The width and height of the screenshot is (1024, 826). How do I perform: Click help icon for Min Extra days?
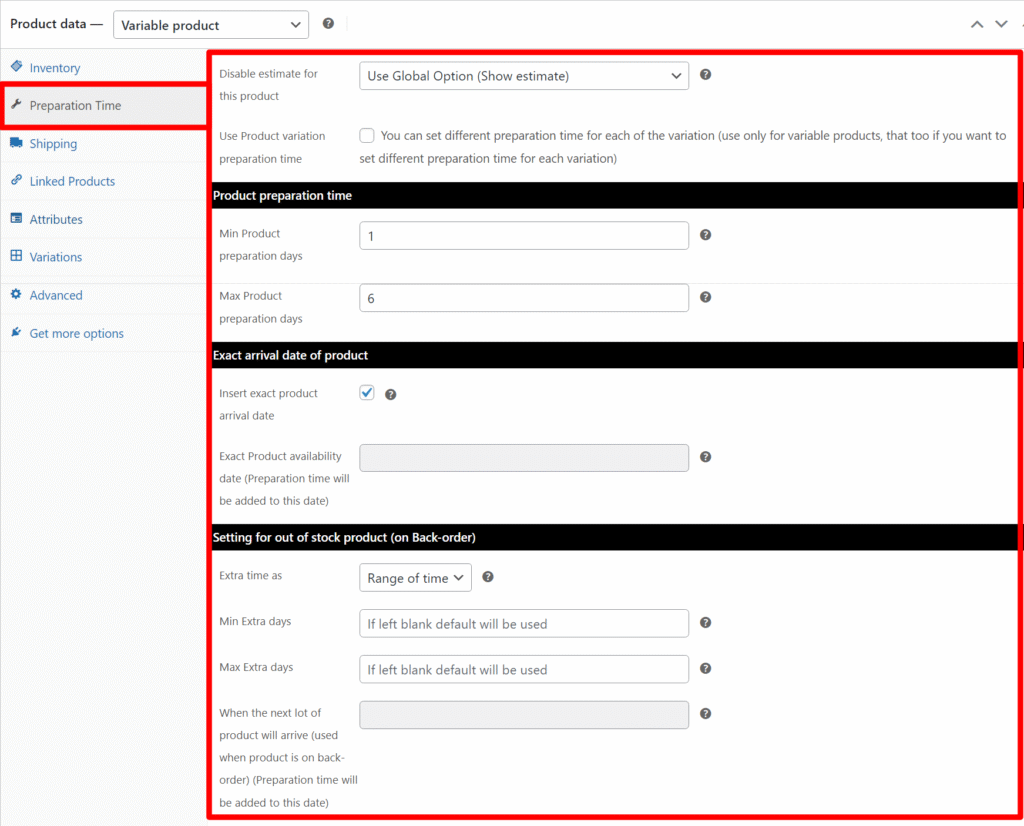tap(705, 623)
